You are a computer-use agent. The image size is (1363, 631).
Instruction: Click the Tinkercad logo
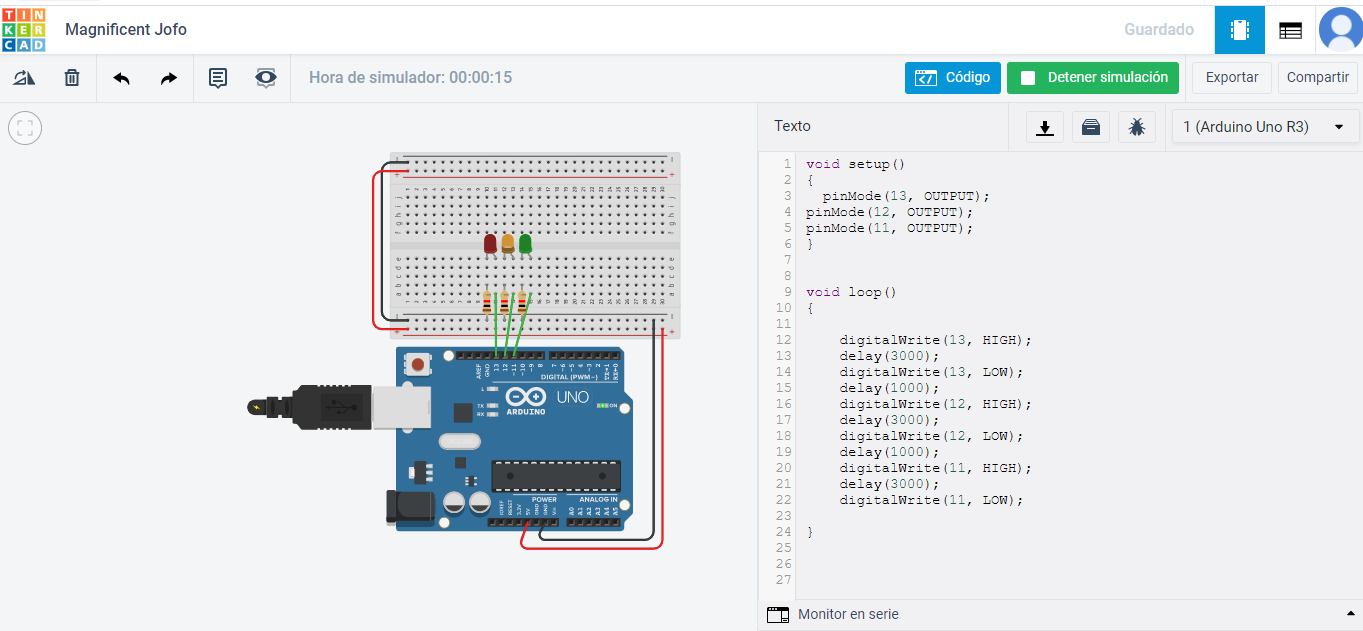coord(24,29)
